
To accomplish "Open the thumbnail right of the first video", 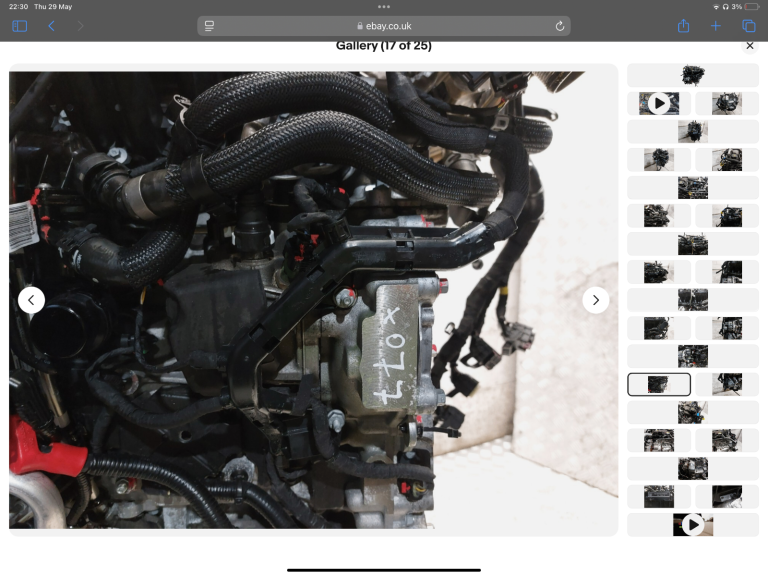I will tap(726, 103).
